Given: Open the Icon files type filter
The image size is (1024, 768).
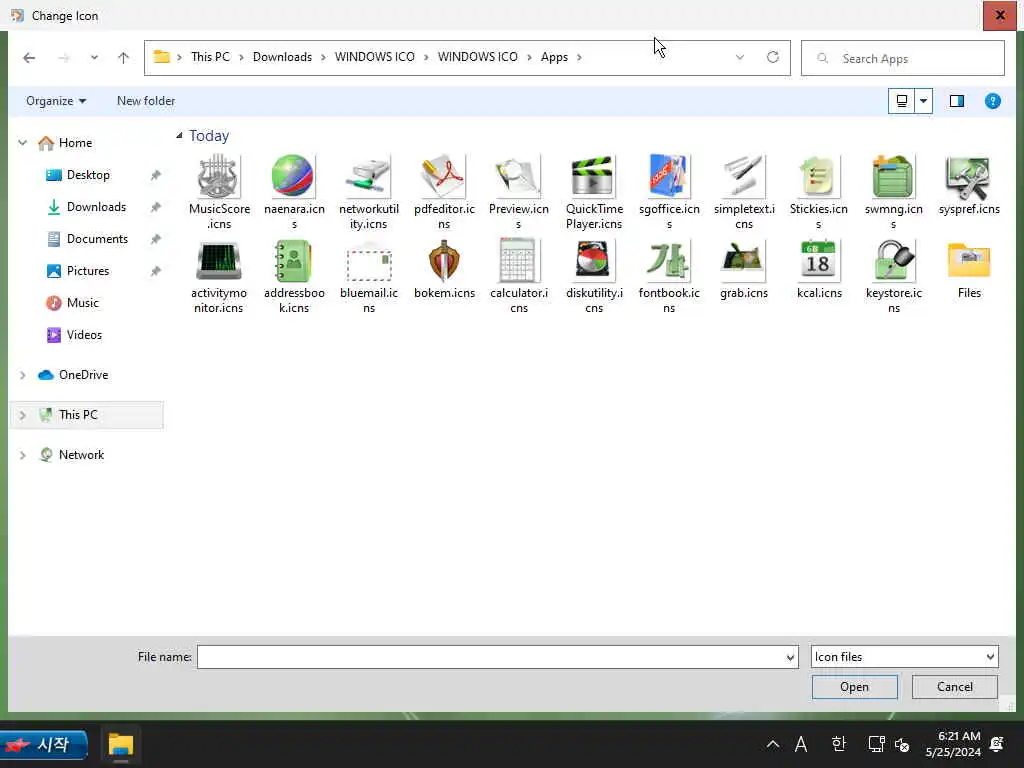Looking at the screenshot, I should 904,657.
